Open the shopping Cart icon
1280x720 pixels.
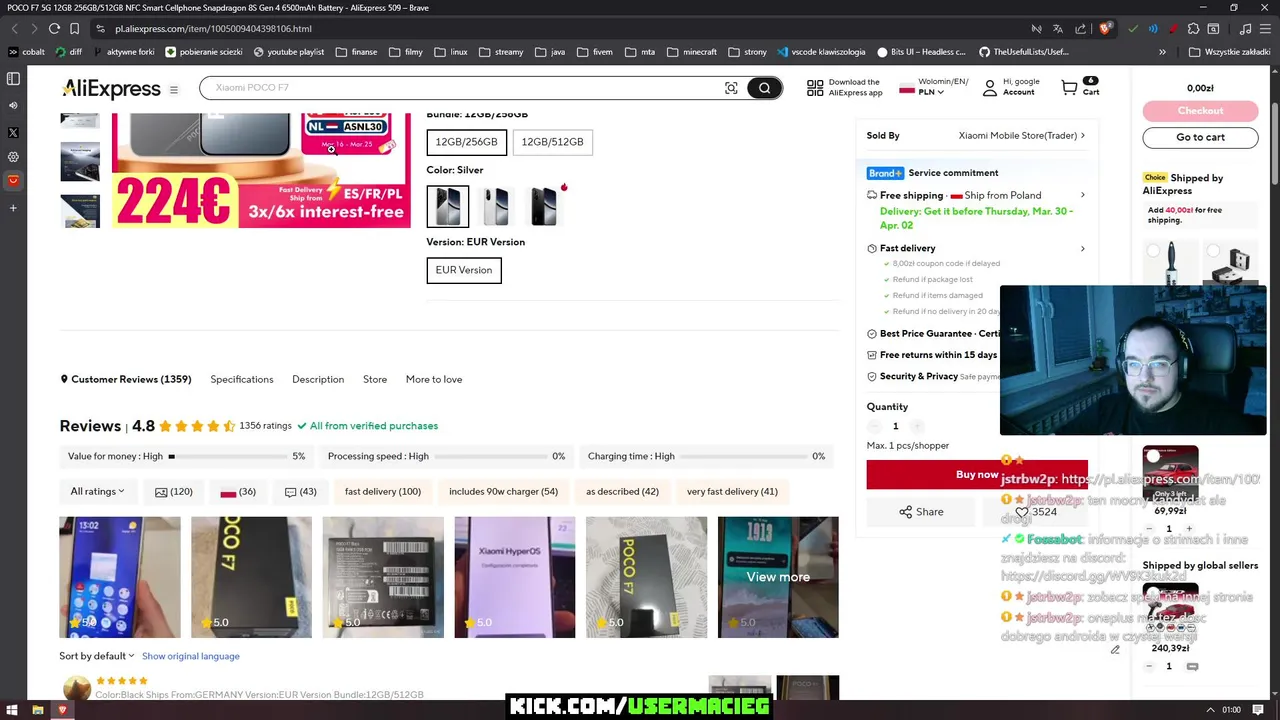point(1069,88)
